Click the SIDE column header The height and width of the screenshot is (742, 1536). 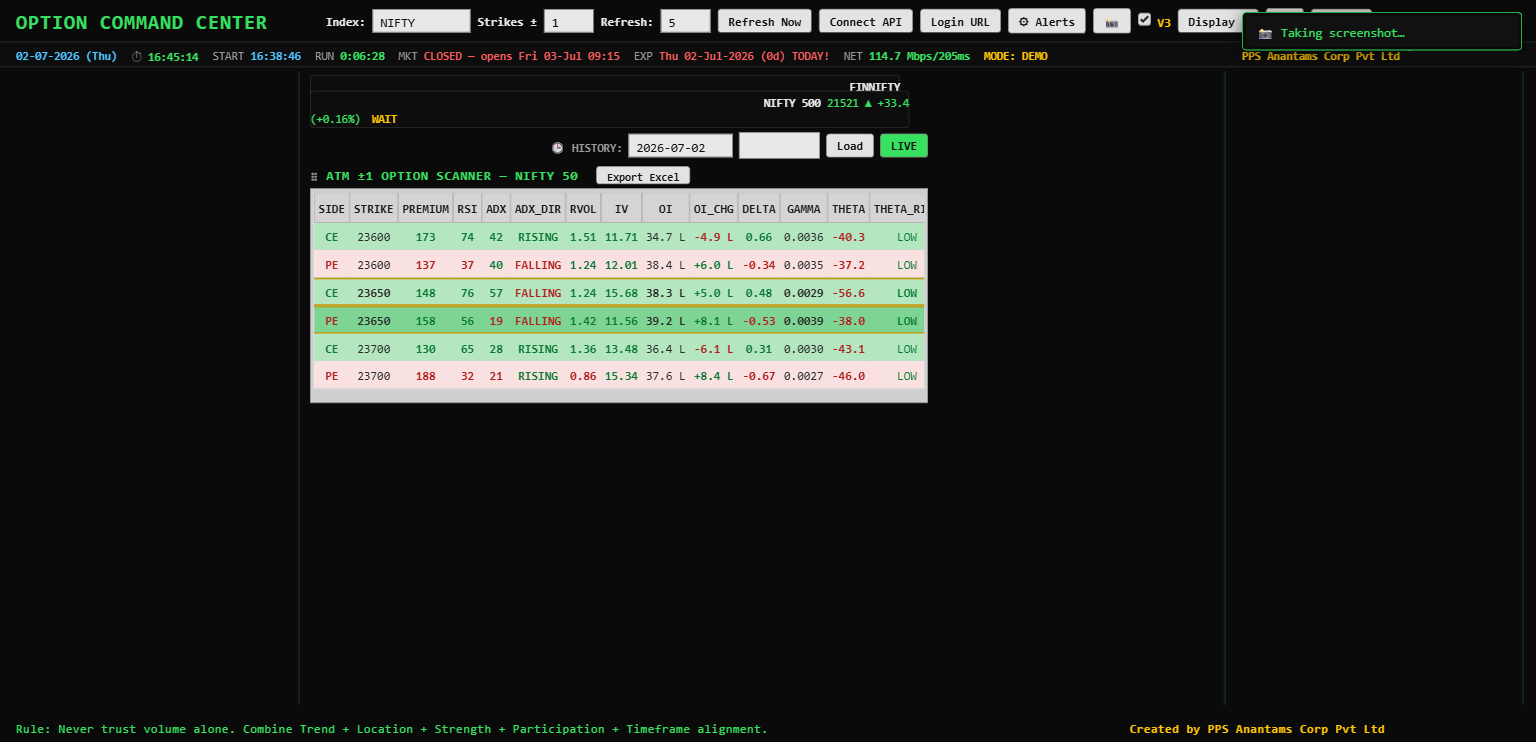pyautogui.click(x=332, y=209)
